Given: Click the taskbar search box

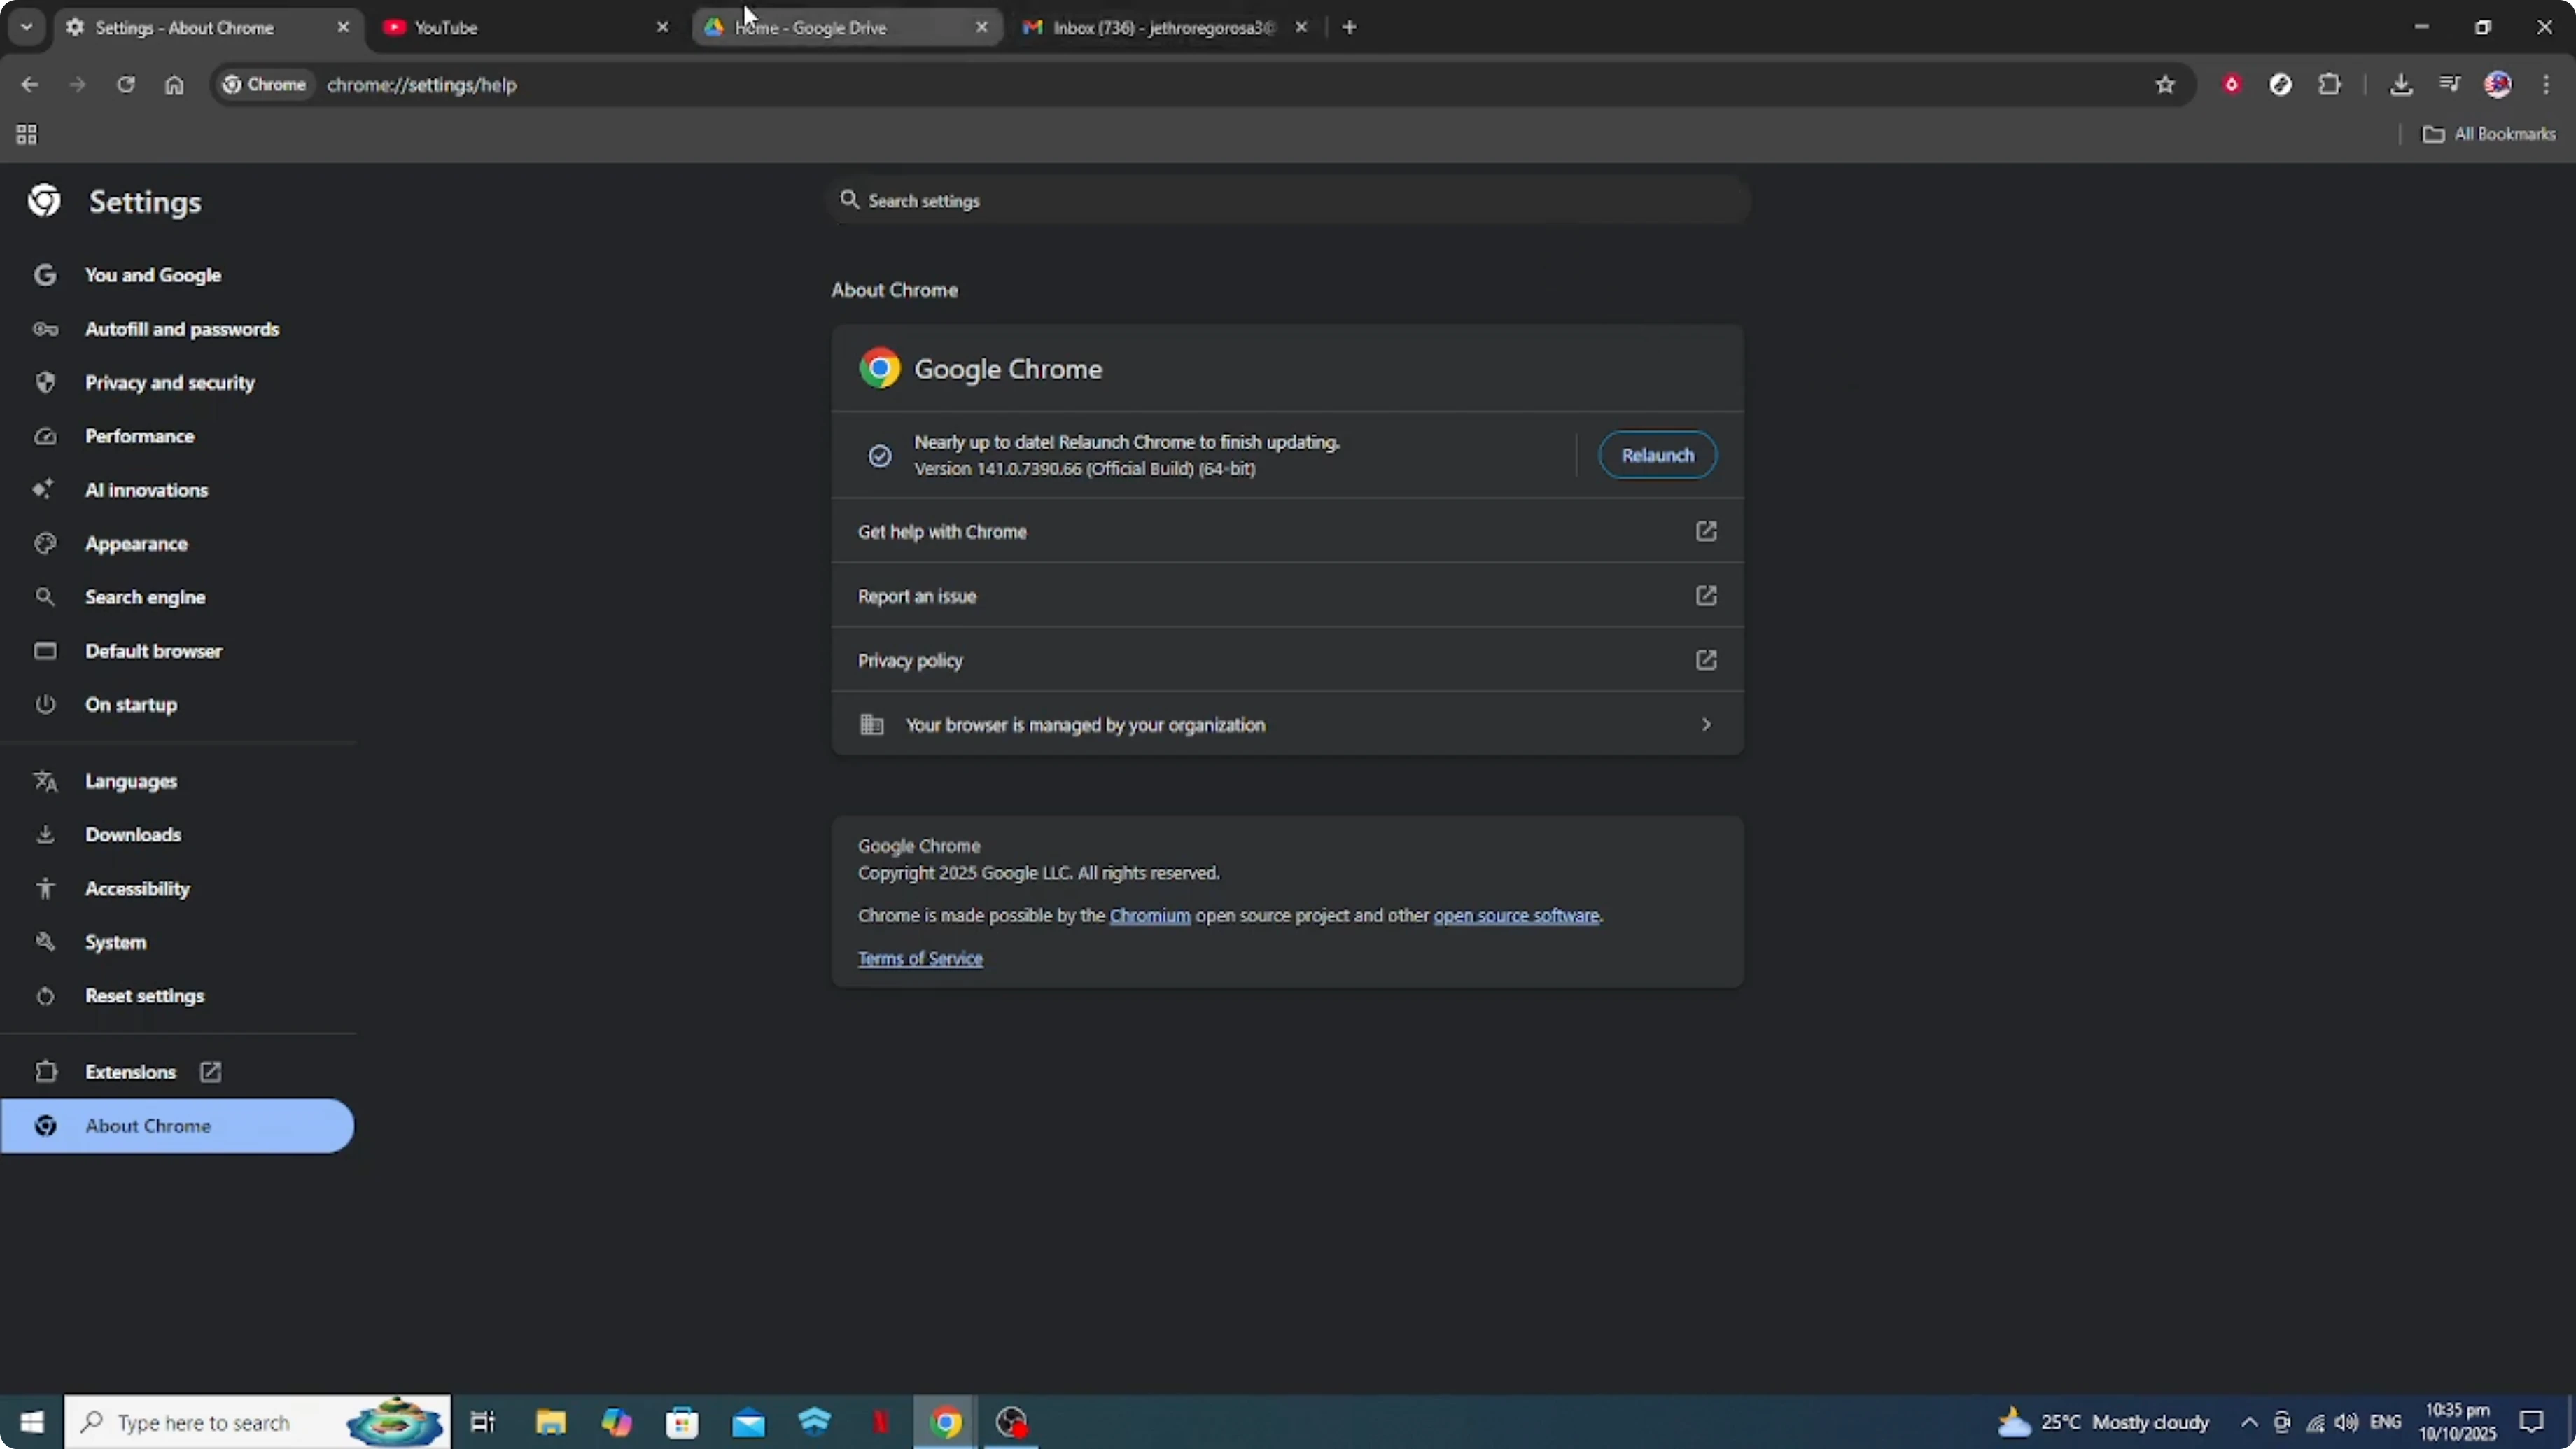Looking at the screenshot, I should click(258, 1422).
